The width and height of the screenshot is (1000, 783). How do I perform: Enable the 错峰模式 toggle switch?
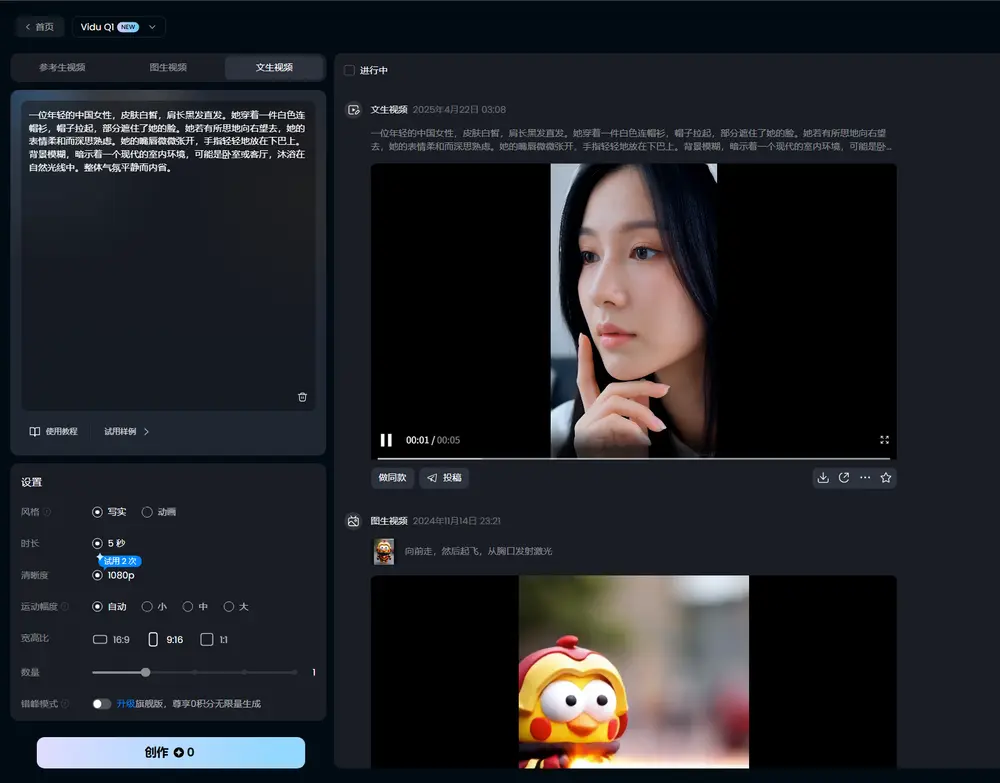tap(101, 704)
